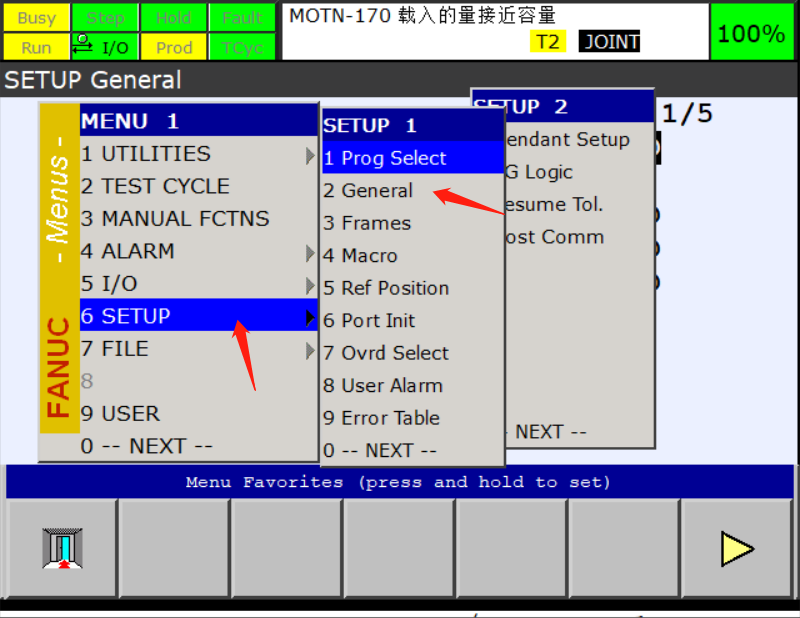
Task: Click the Prod status indicator
Action: pyautogui.click(x=174, y=47)
